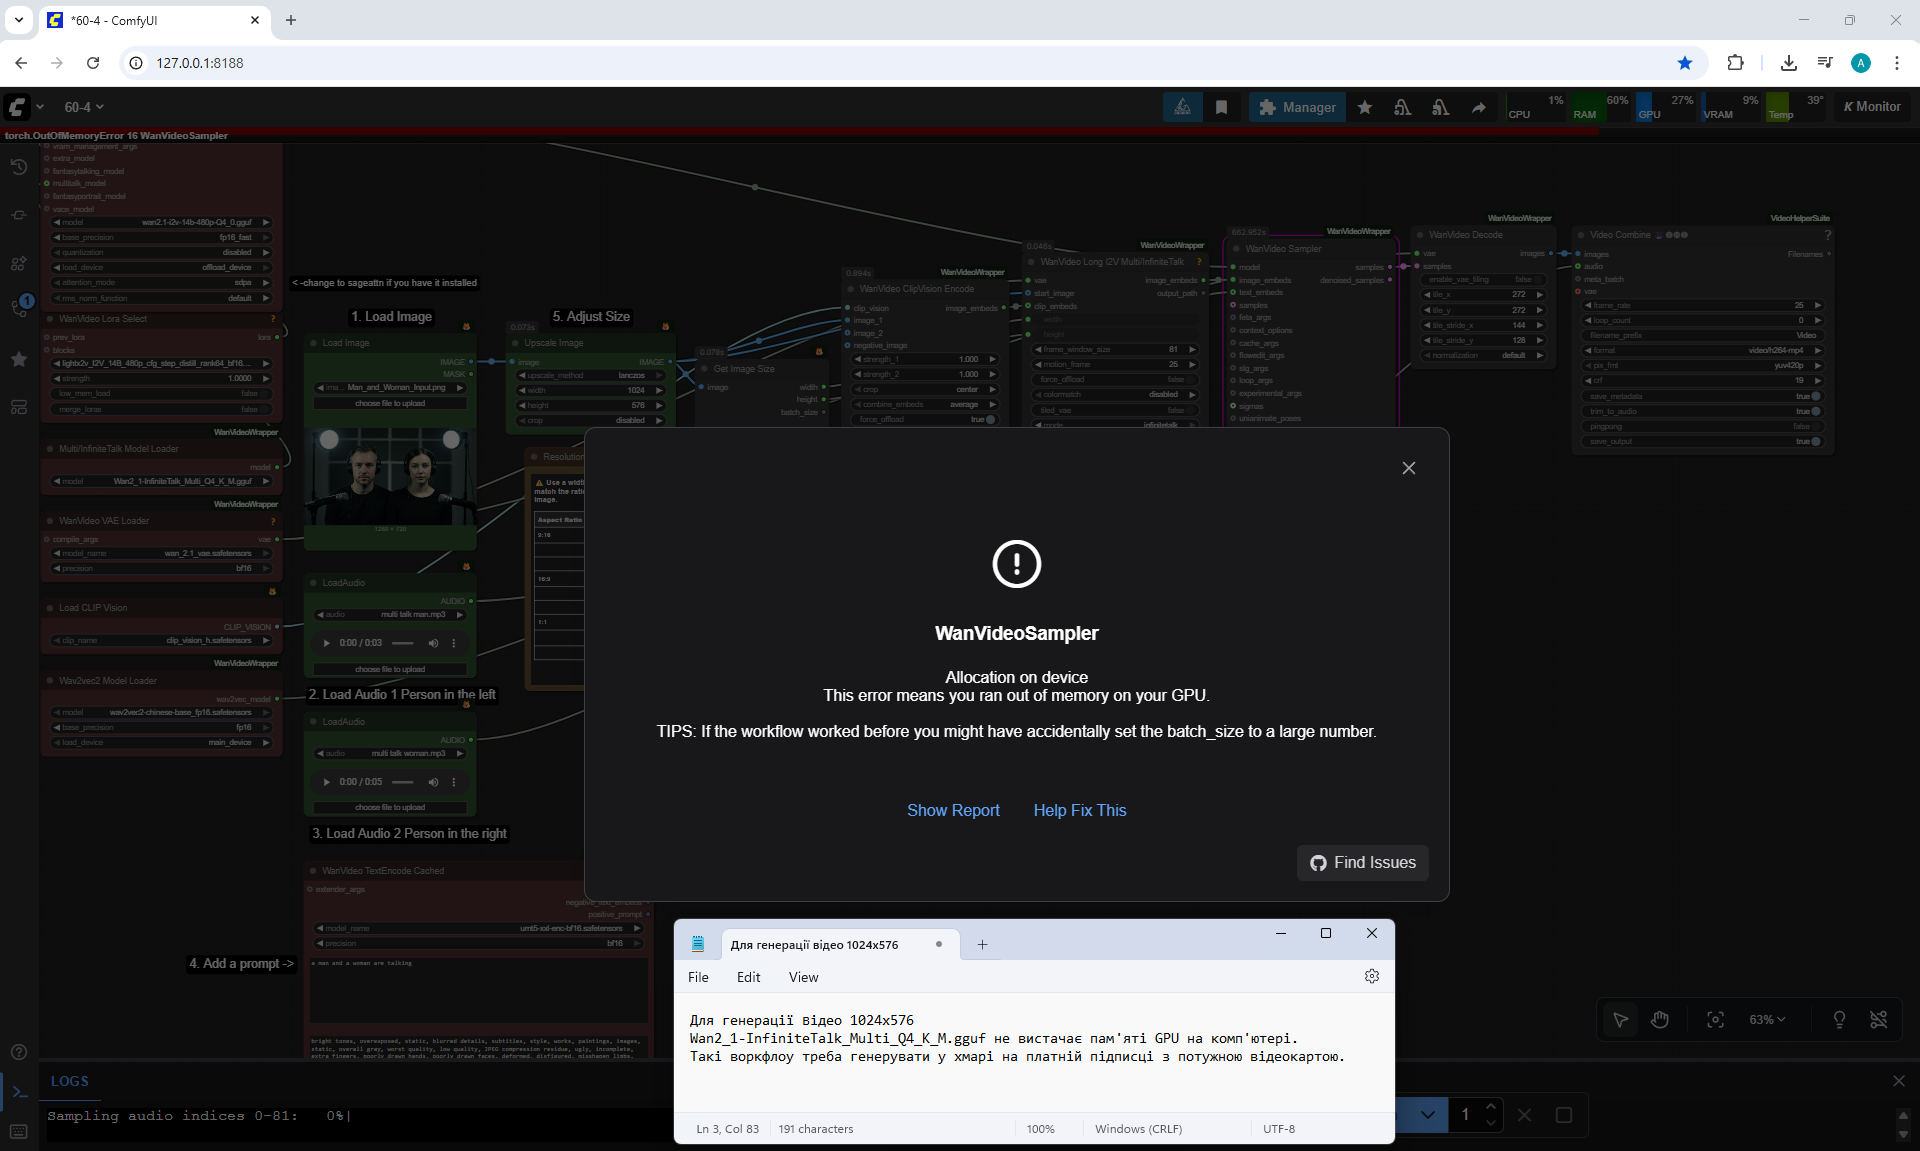
Task: Open the Edit menu in Notepad
Action: (748, 977)
